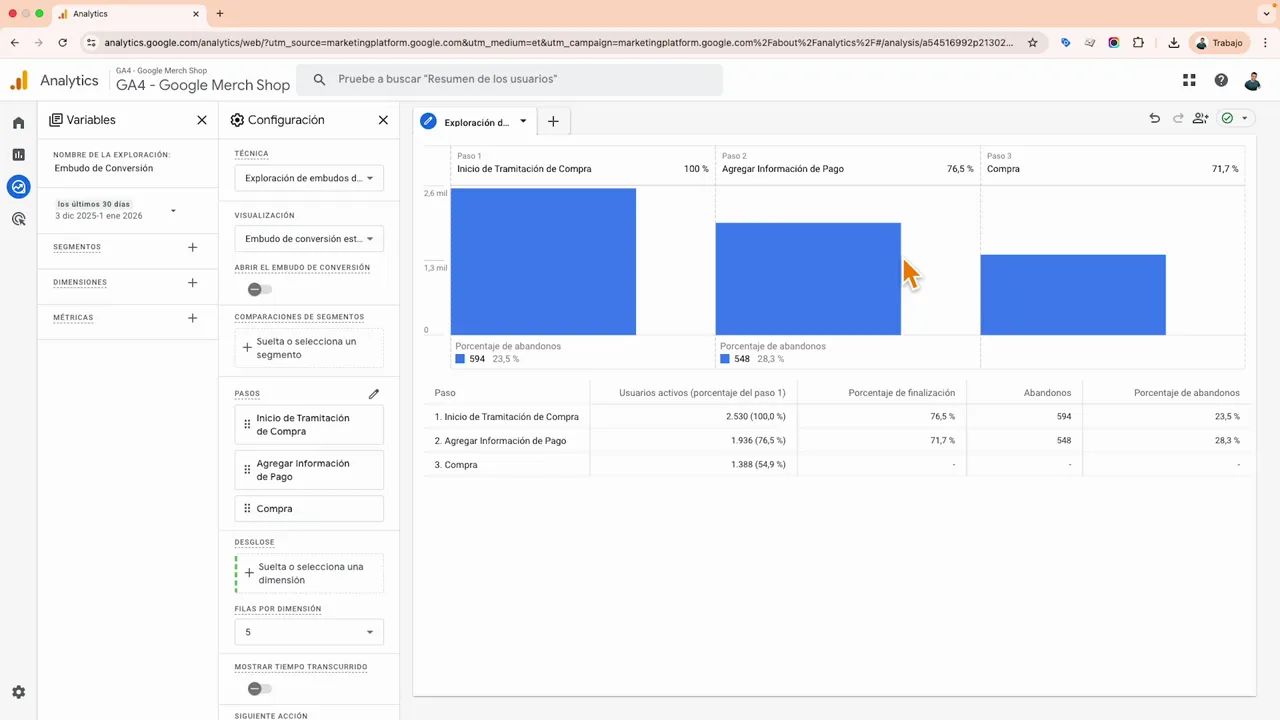The image size is (1280, 720).
Task: Undo the last change
Action: [x=1155, y=118]
